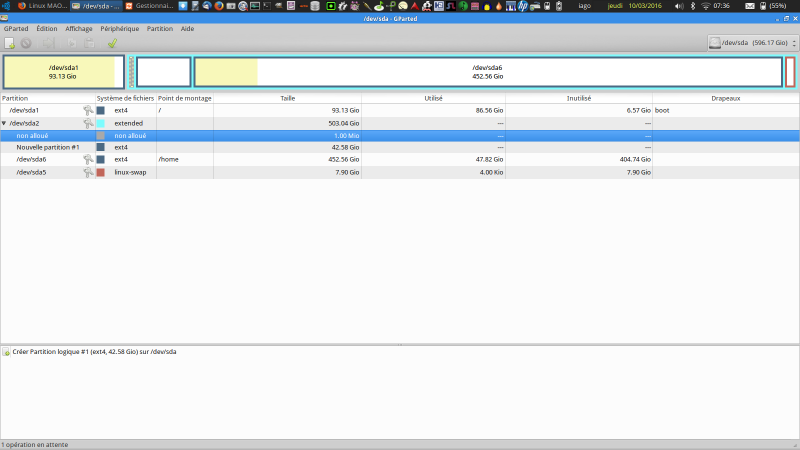This screenshot has width=800, height=450.
Task: Select /dev/sda6 block in the disk map
Action: (x=487, y=72)
